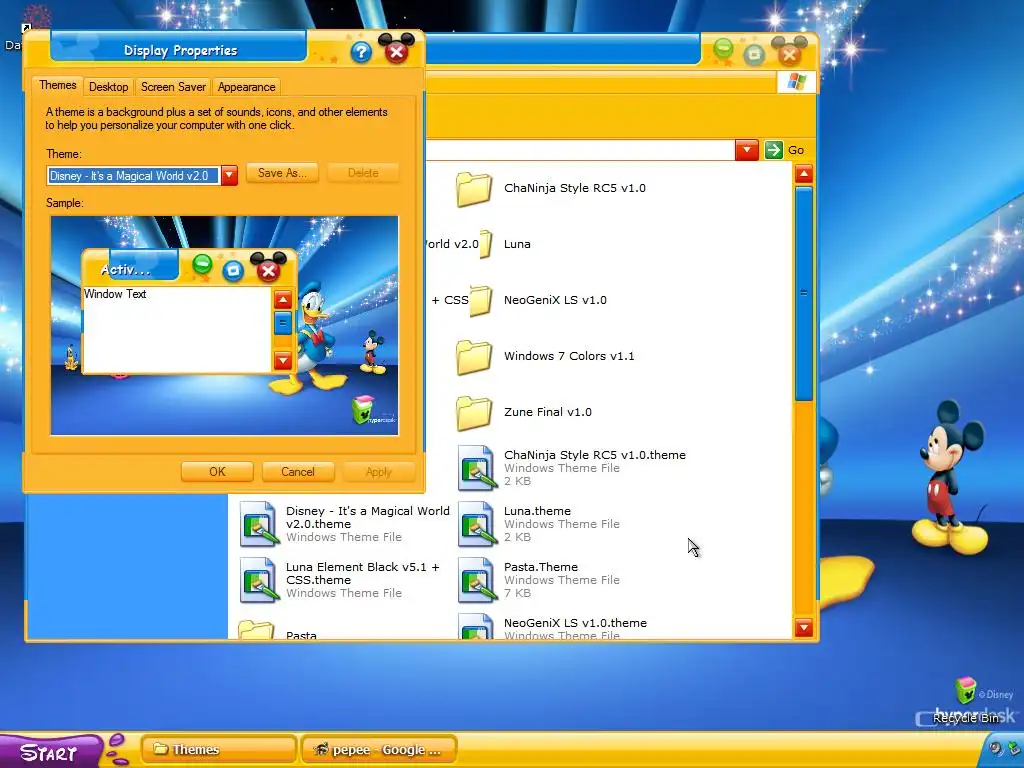Maximize the Themes explorer window
Screen dimensions: 1024x768
click(x=754, y=55)
